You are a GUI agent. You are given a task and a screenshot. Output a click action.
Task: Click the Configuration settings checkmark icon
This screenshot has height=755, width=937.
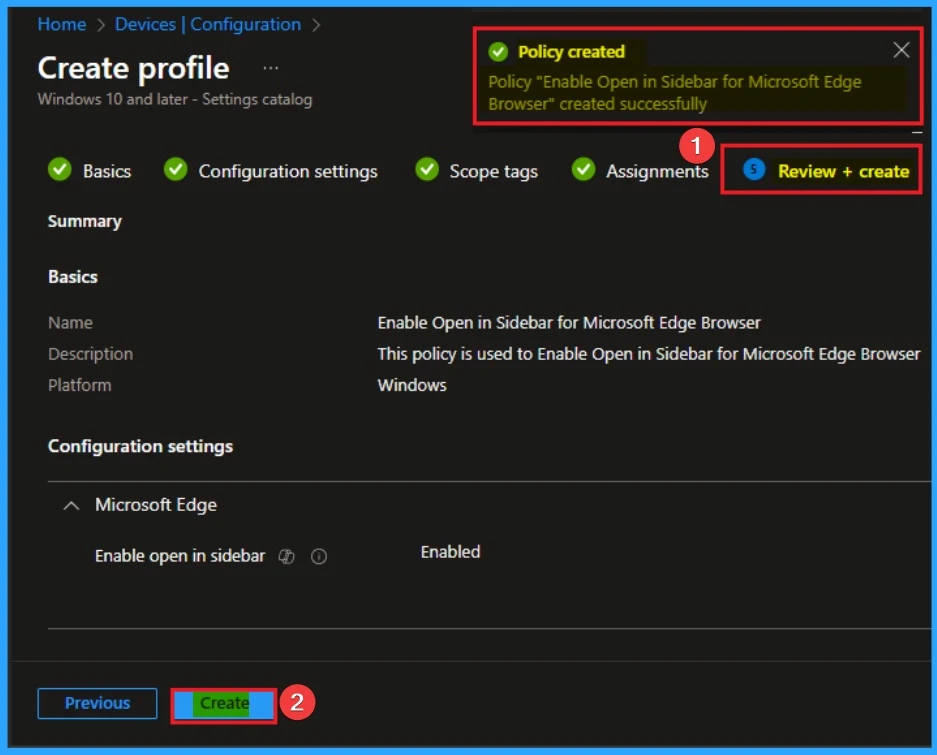(x=176, y=170)
